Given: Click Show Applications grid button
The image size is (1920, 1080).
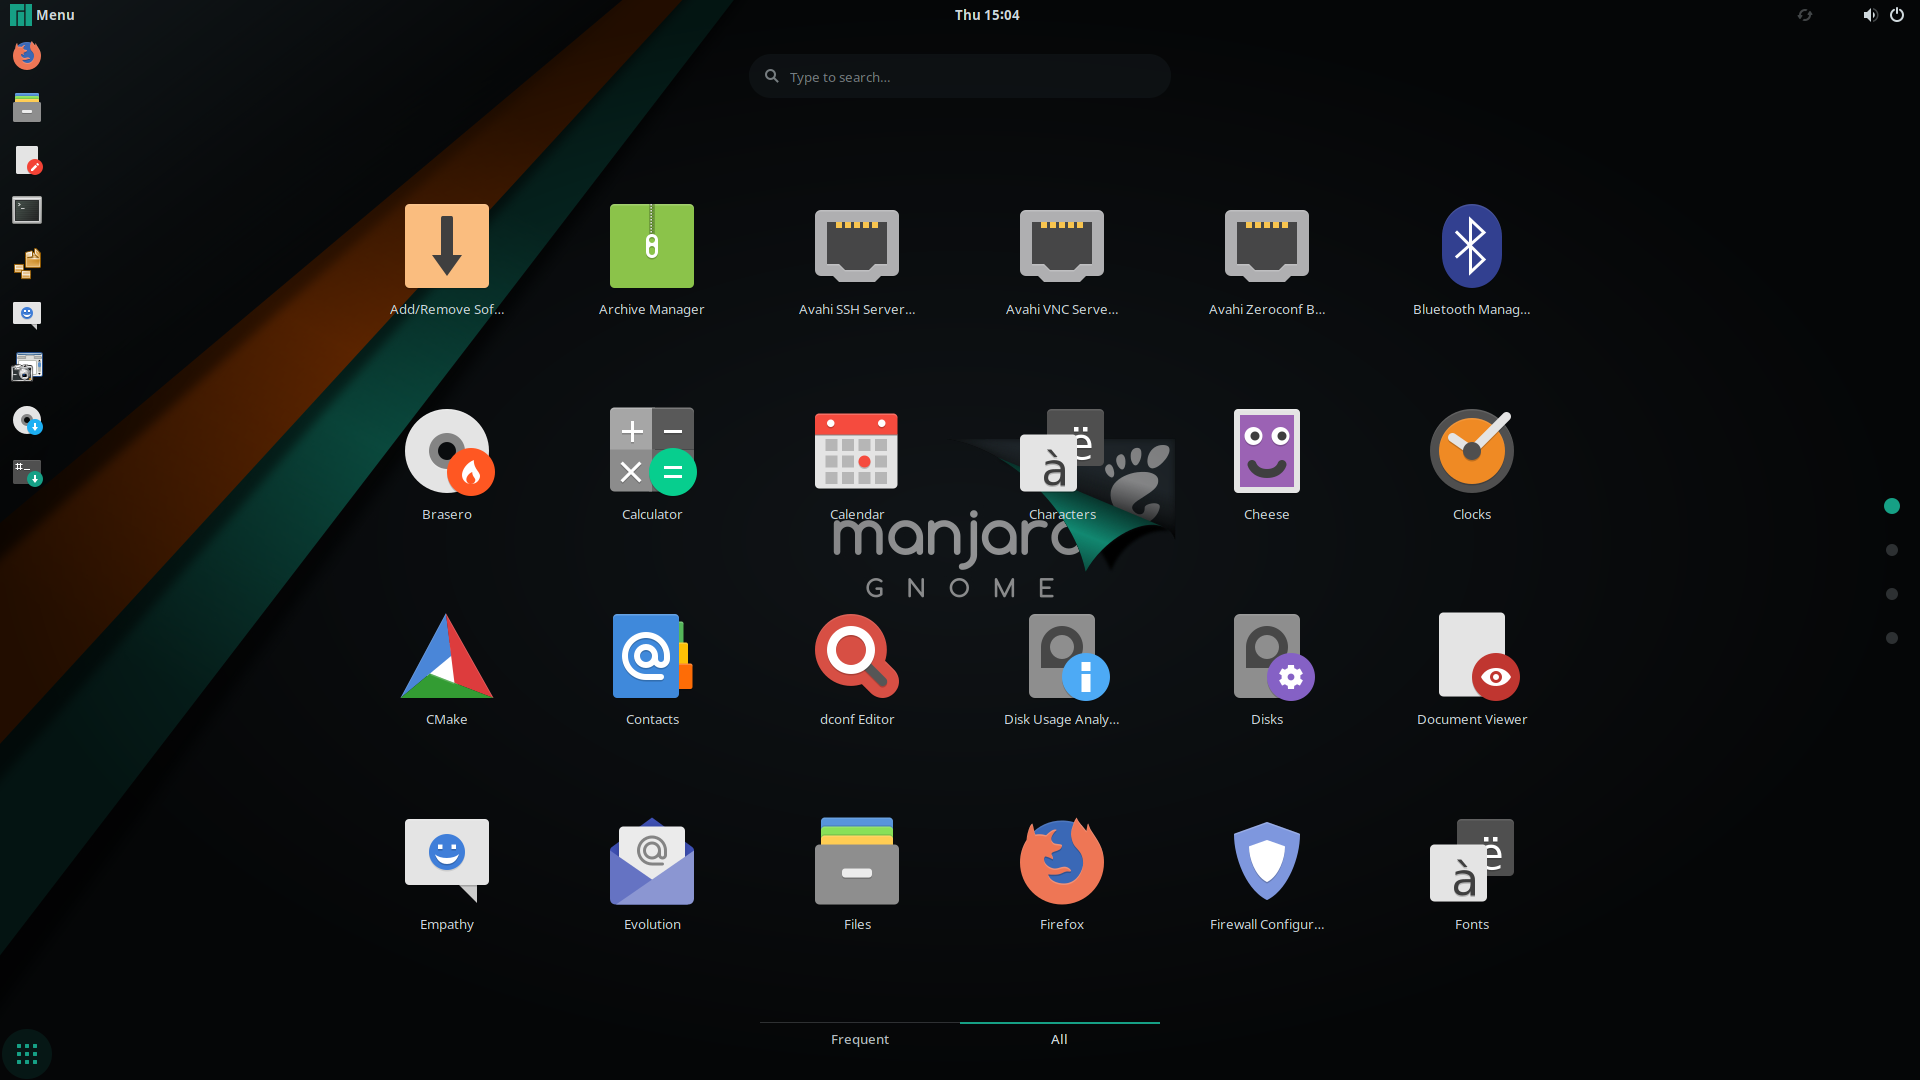Looking at the screenshot, I should click(x=27, y=1054).
